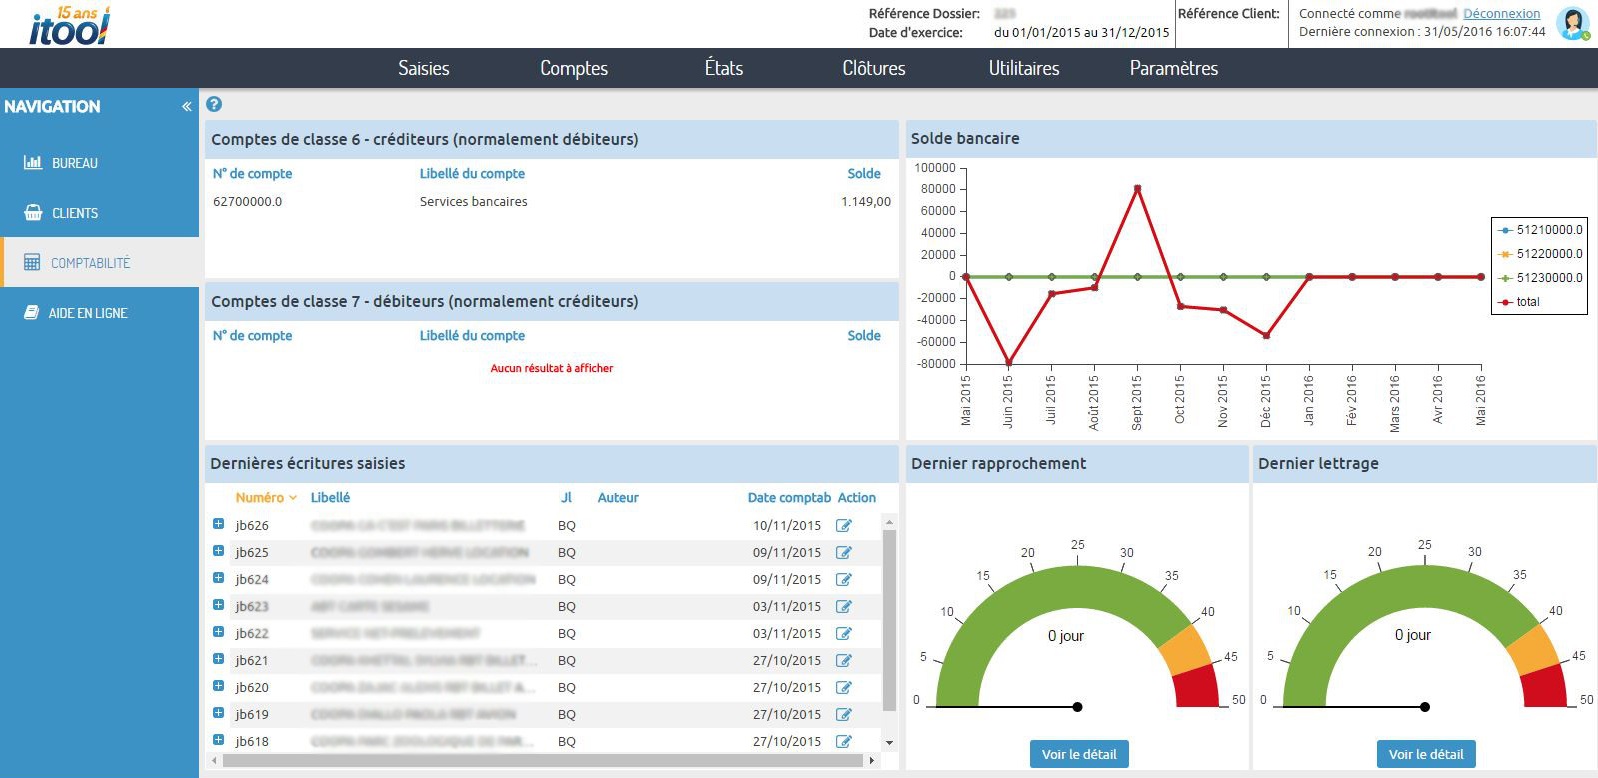This screenshot has height=778, width=1598.
Task: Click edit icon for entry jb620
Action: tap(844, 688)
